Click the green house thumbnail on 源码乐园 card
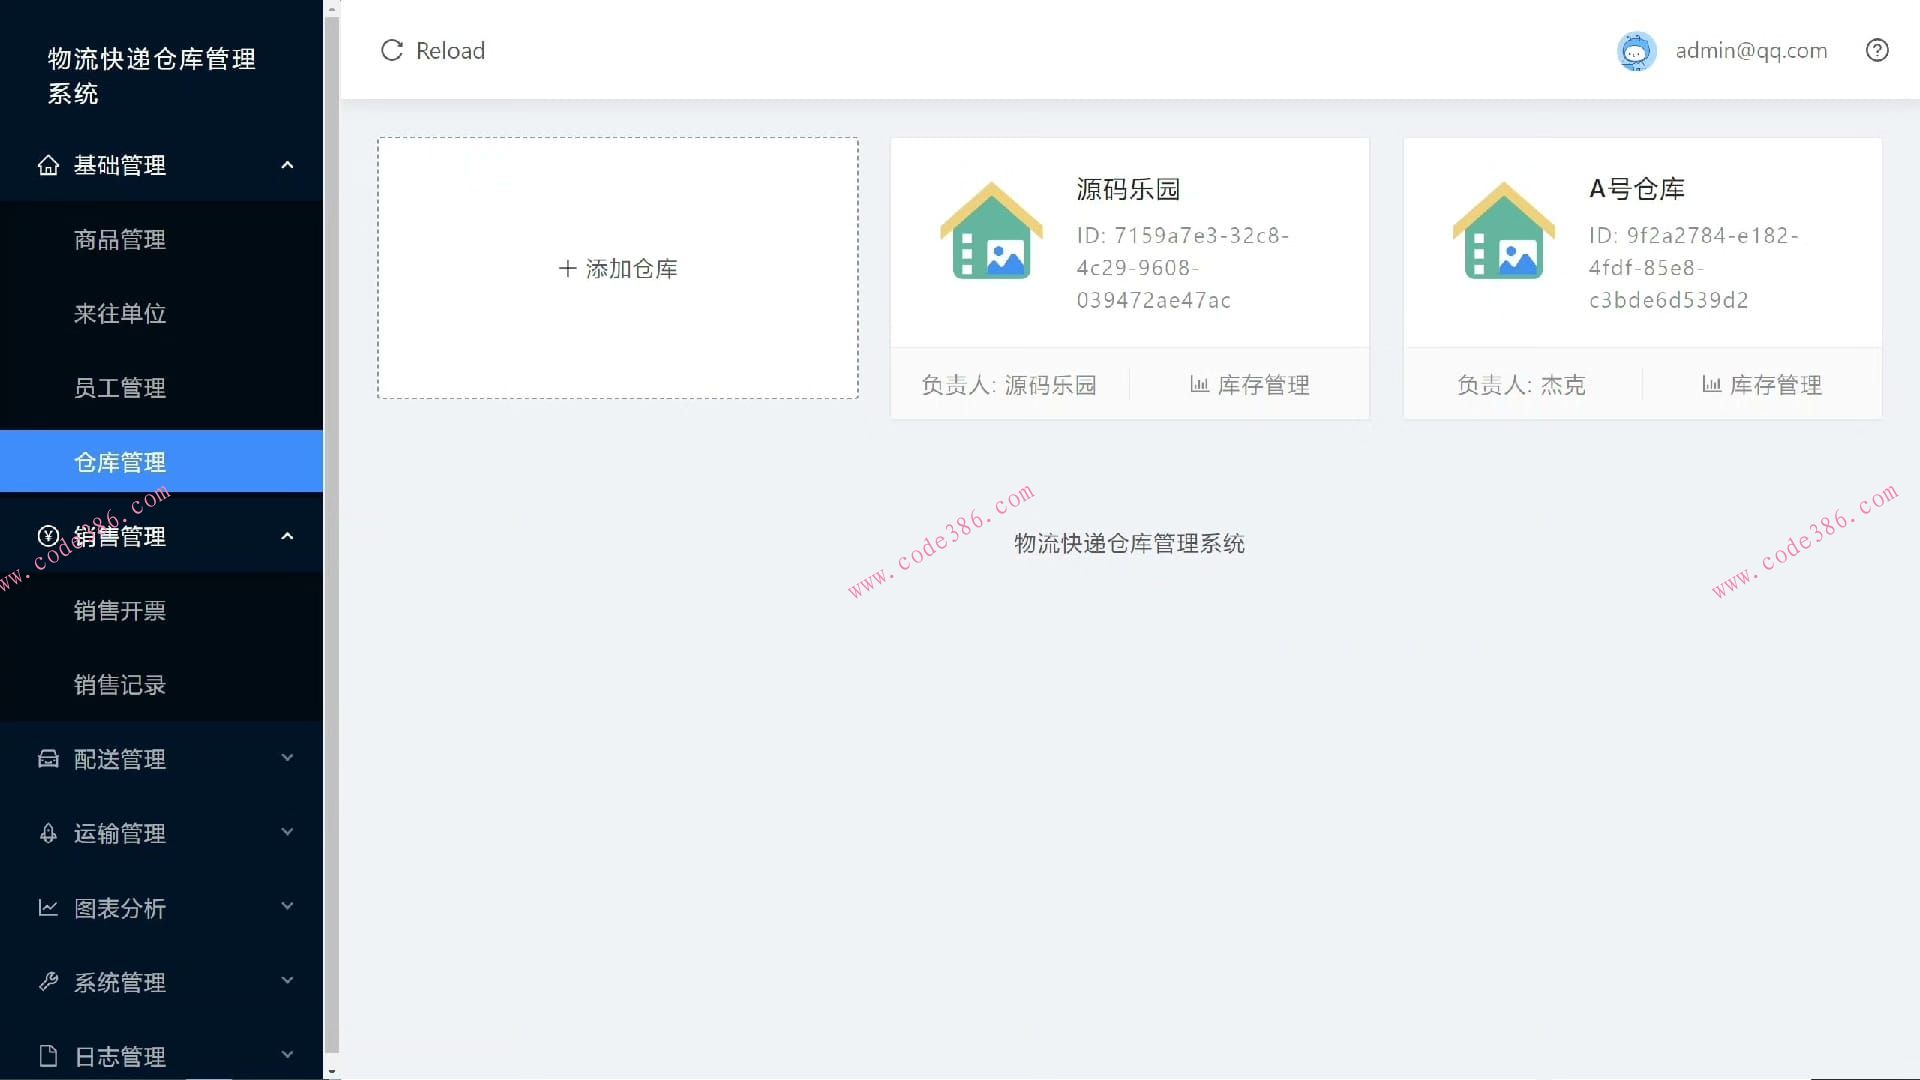The height and width of the screenshot is (1080, 1920). point(991,232)
